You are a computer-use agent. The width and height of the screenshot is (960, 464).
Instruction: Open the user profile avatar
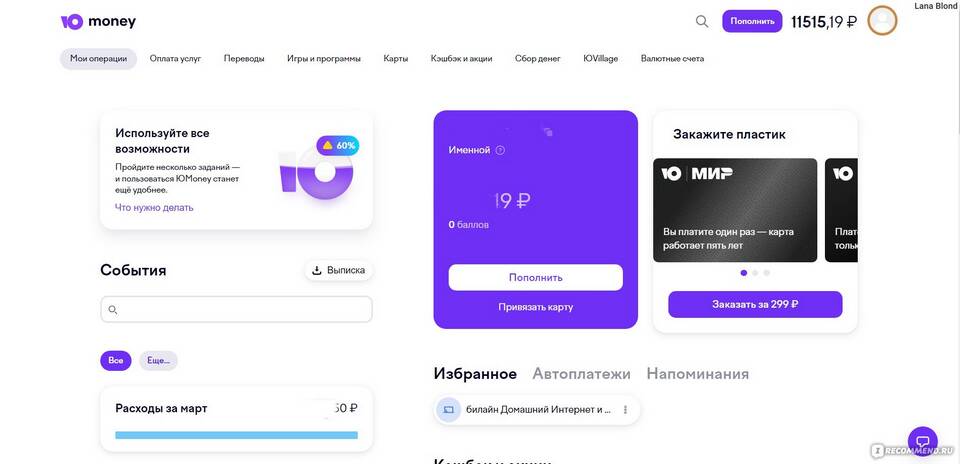(x=882, y=21)
